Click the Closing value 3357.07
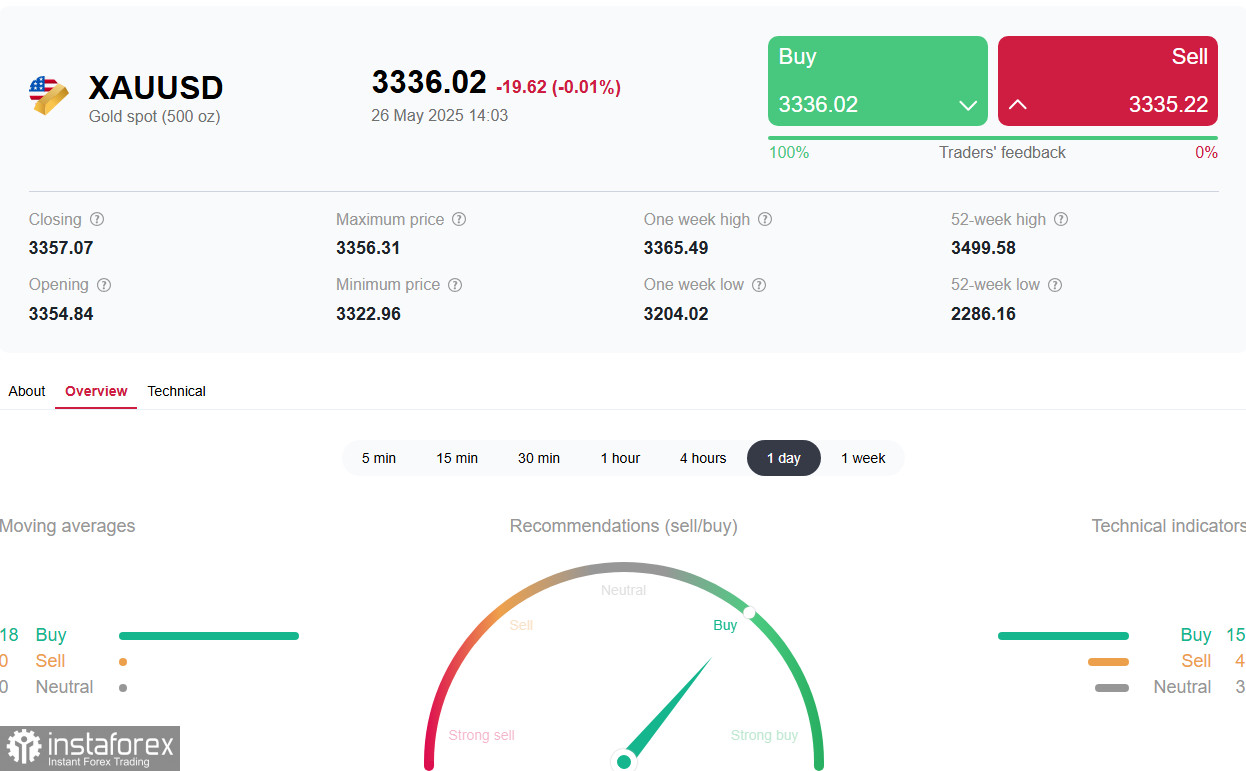The height and width of the screenshot is (771, 1246). pos(61,248)
